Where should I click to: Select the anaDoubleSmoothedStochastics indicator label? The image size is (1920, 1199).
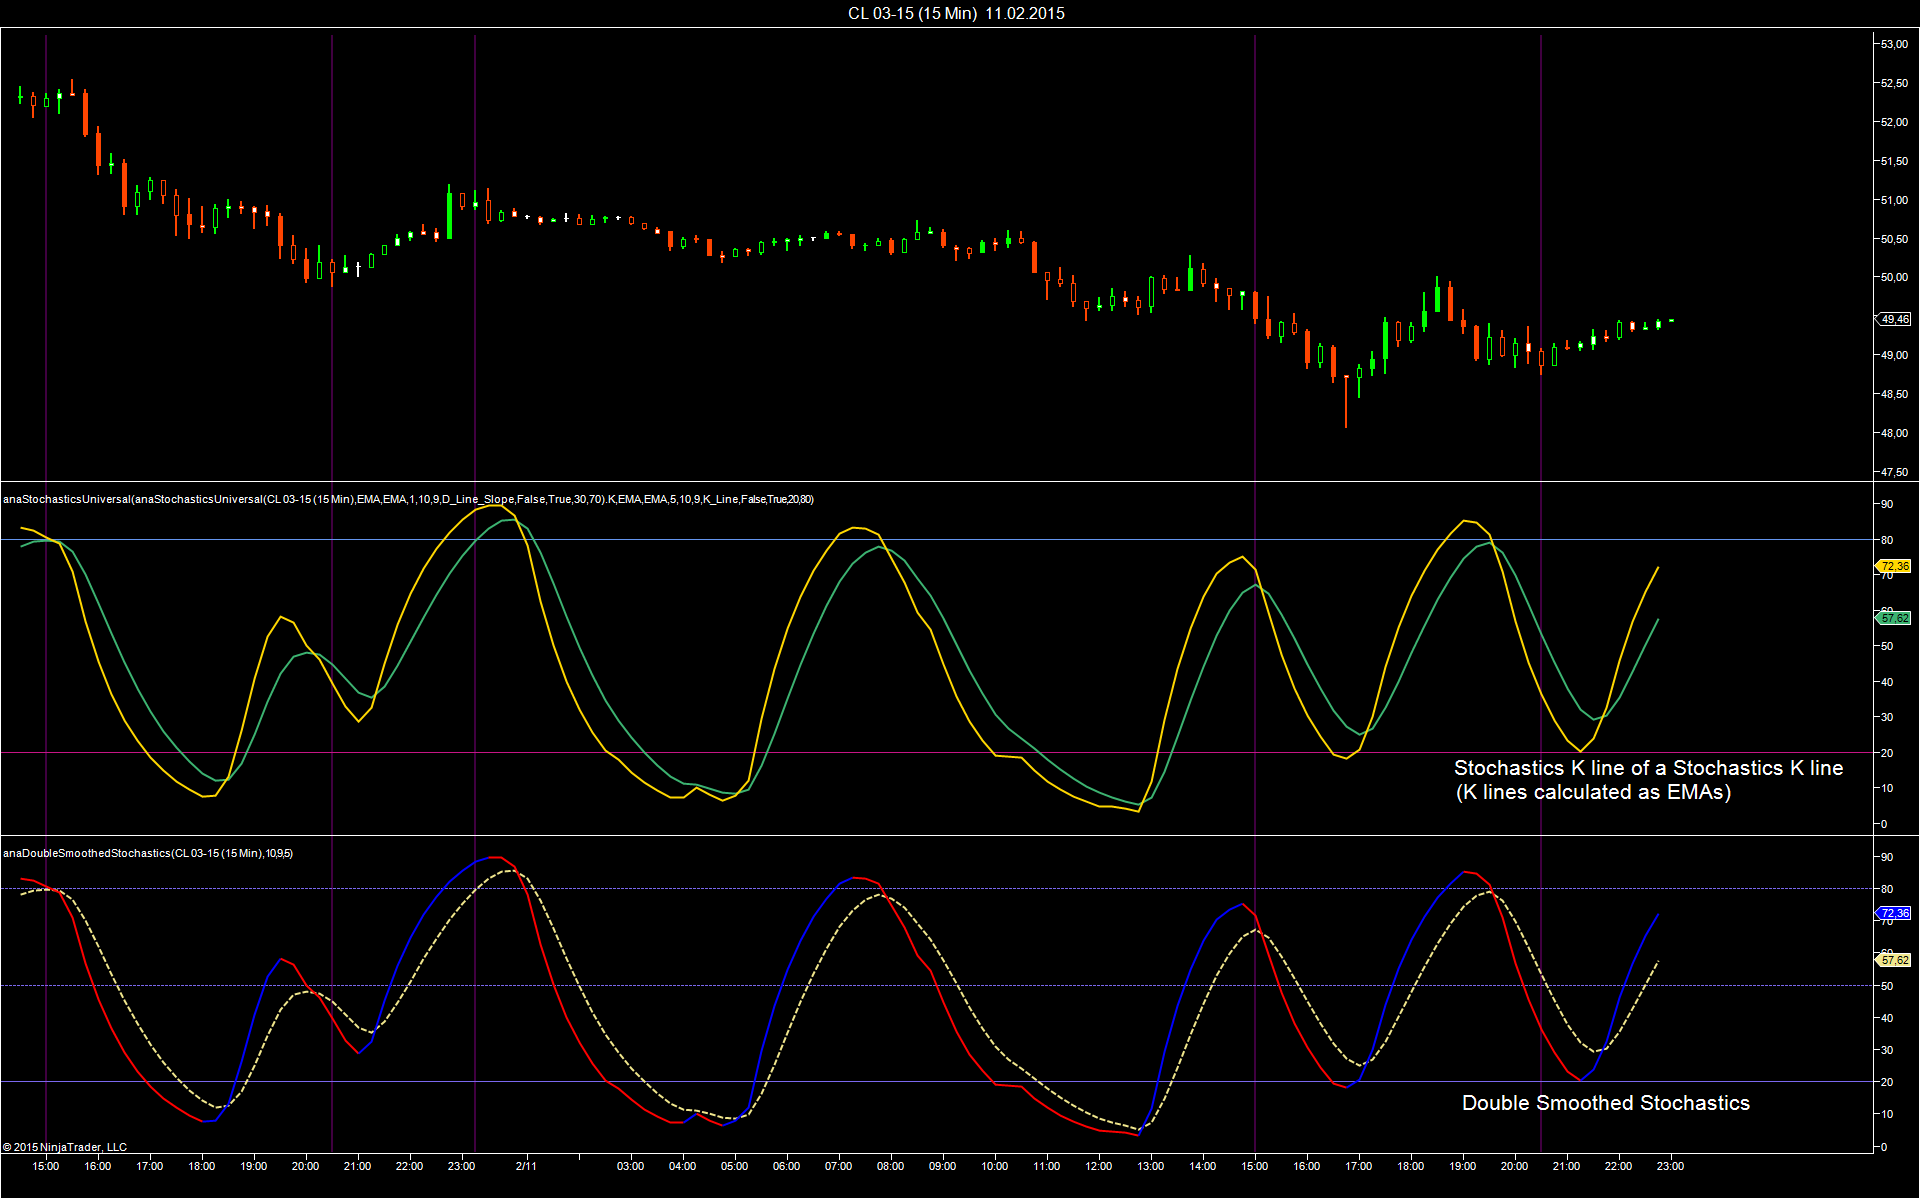148,853
